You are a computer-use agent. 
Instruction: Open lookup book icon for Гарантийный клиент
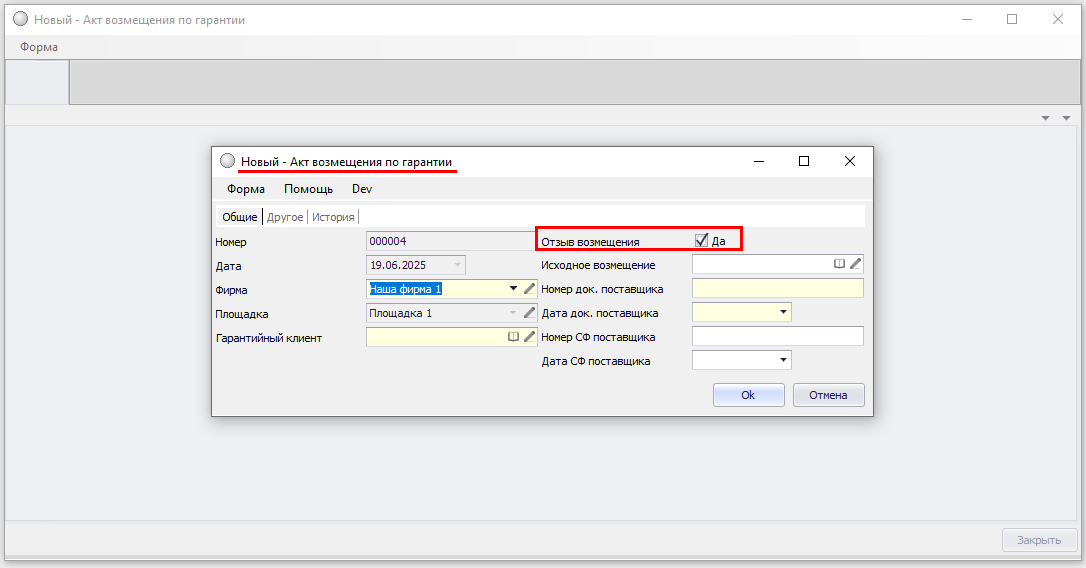pos(513,338)
